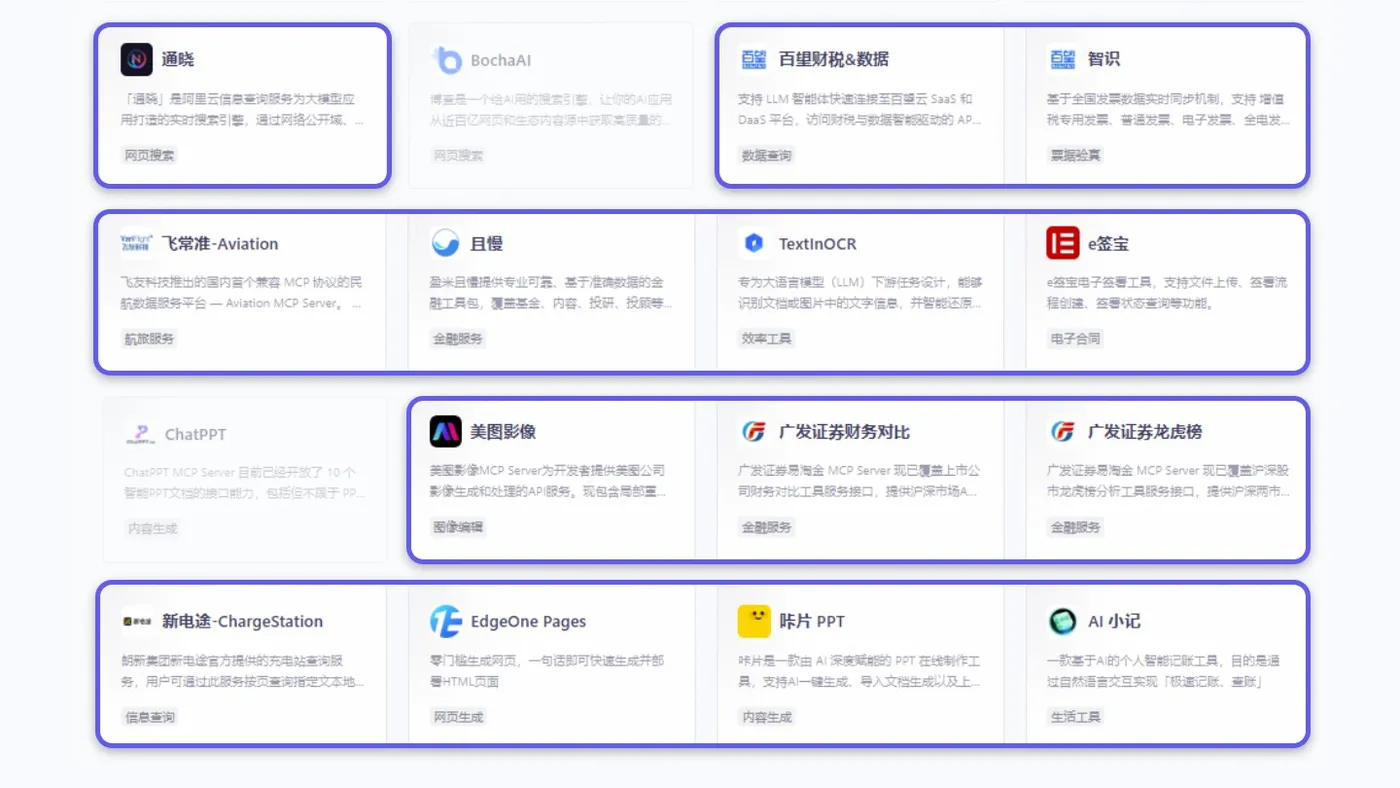Open the 且慢 service title
The height and width of the screenshot is (788, 1400).
487,243
